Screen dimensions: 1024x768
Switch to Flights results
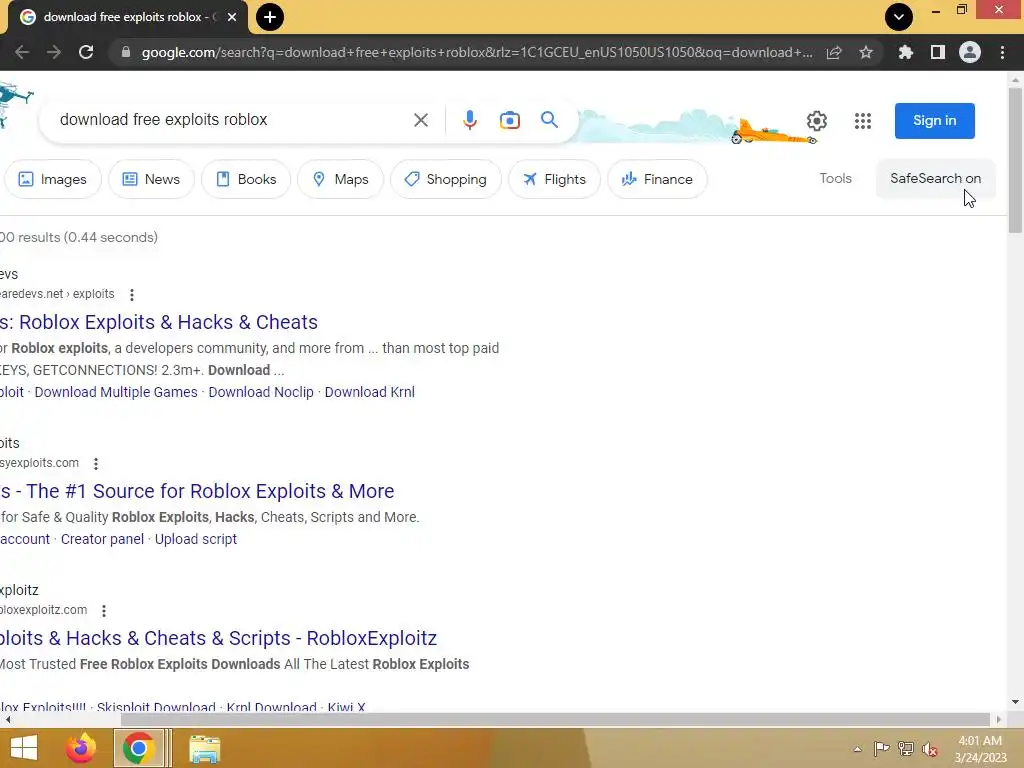pos(554,179)
